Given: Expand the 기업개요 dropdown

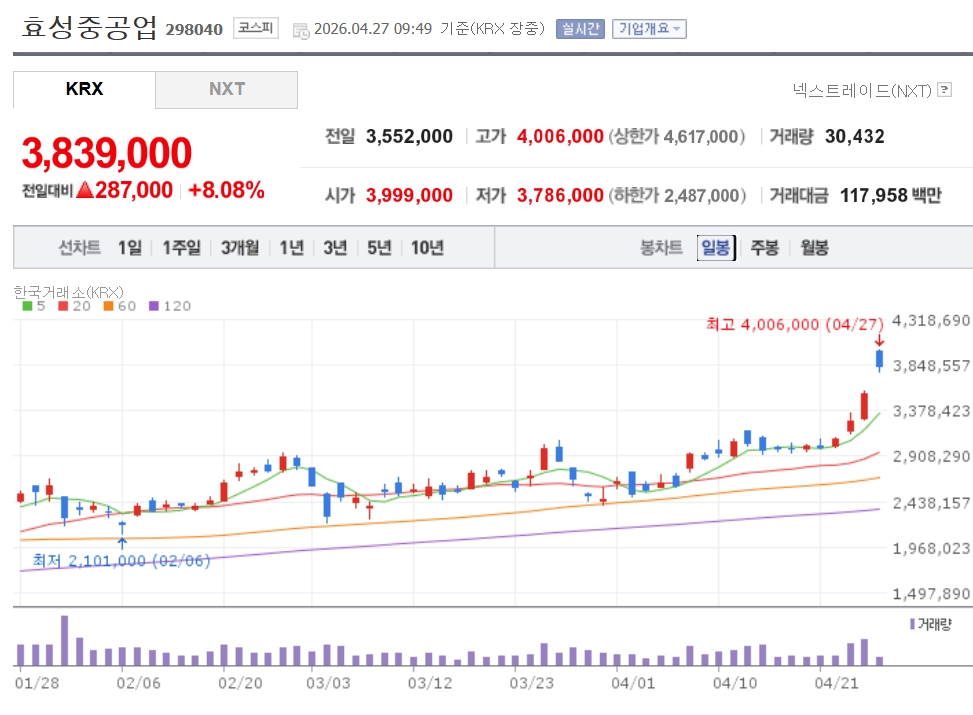Looking at the screenshot, I should [x=649, y=28].
